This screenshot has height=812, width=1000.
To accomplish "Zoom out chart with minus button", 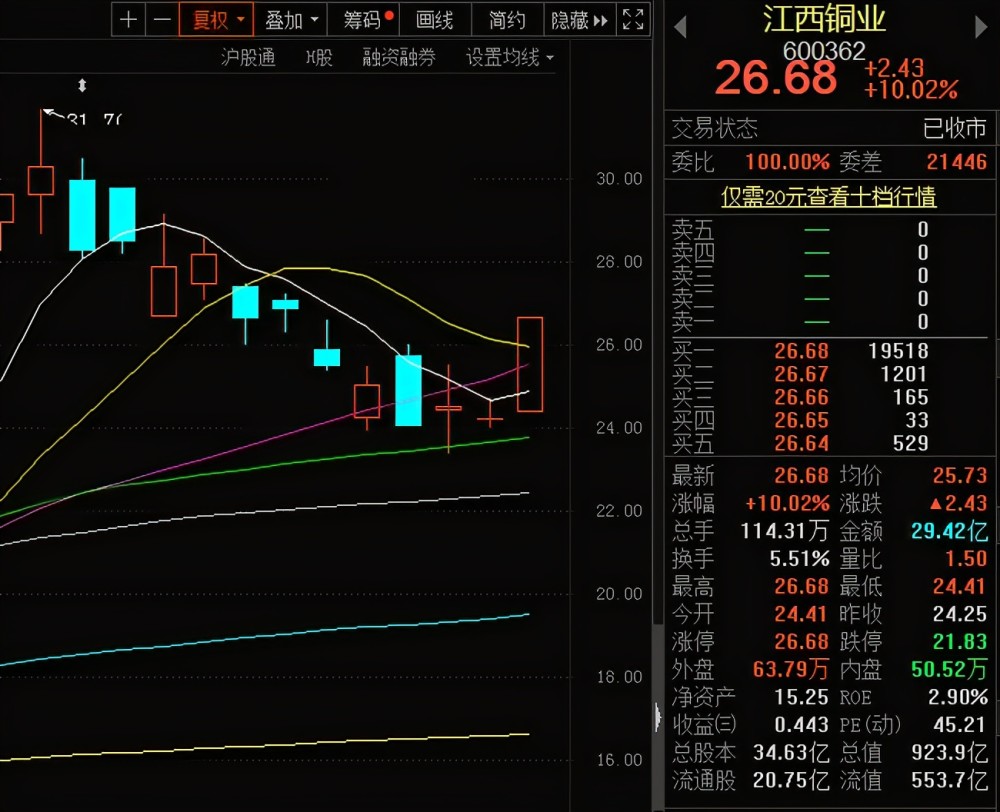I will pos(162,20).
